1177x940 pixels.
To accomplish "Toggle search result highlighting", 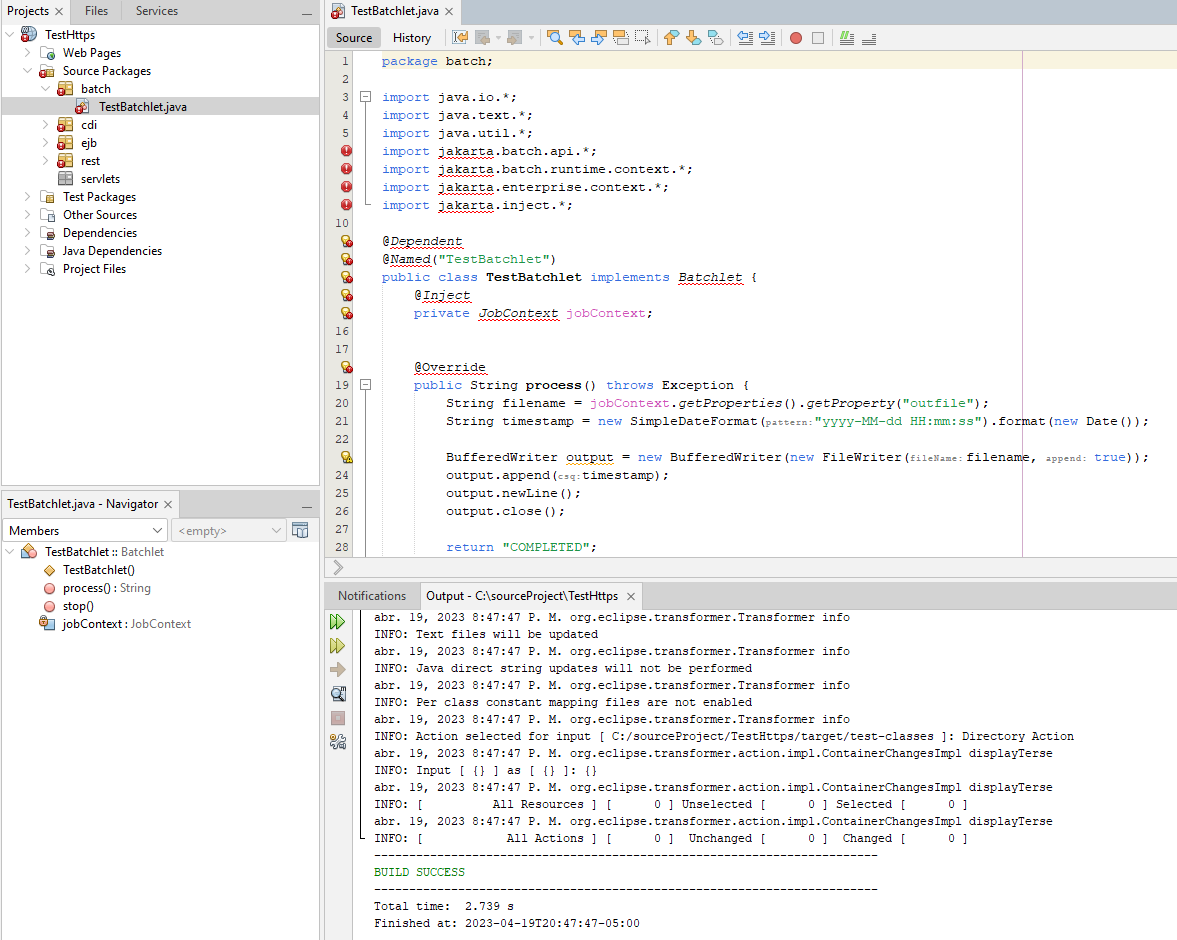I will tap(620, 38).
